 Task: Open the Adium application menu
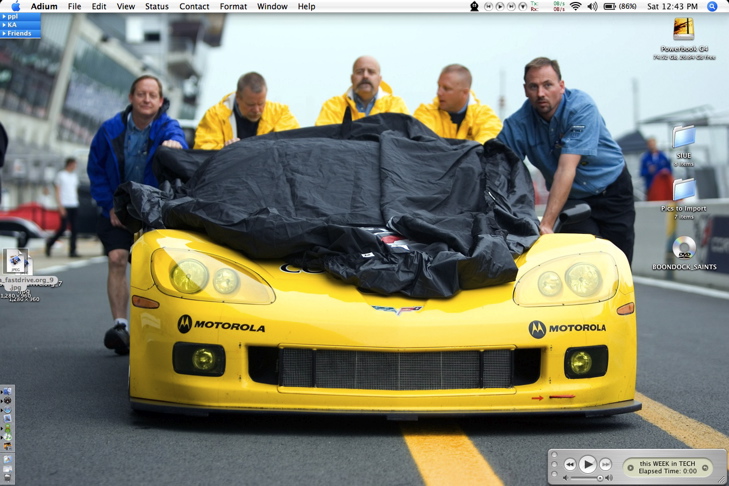coord(44,7)
